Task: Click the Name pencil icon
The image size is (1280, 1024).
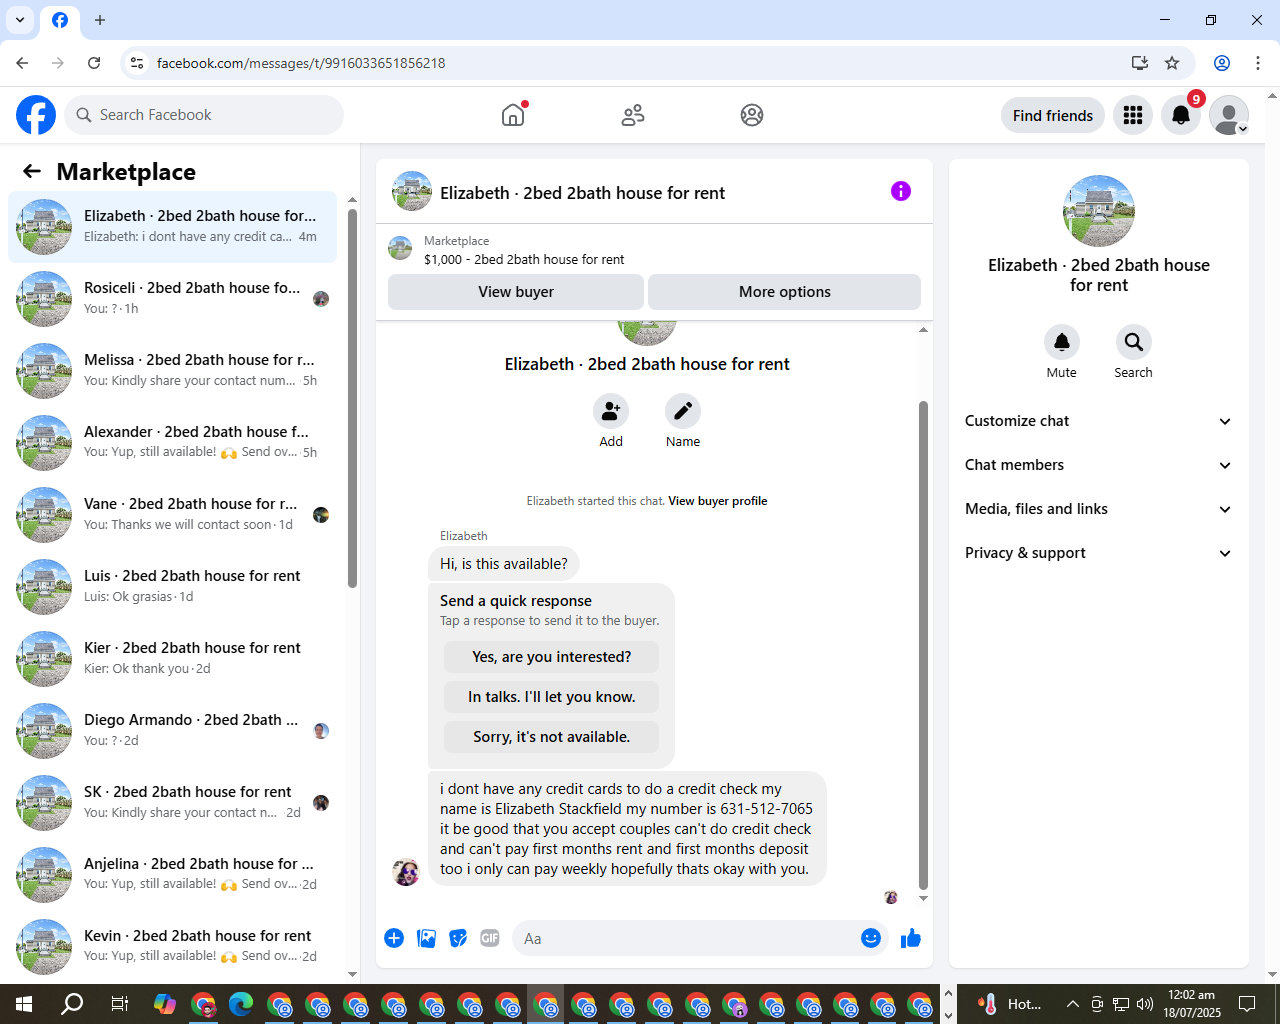Action: pyautogui.click(x=683, y=411)
